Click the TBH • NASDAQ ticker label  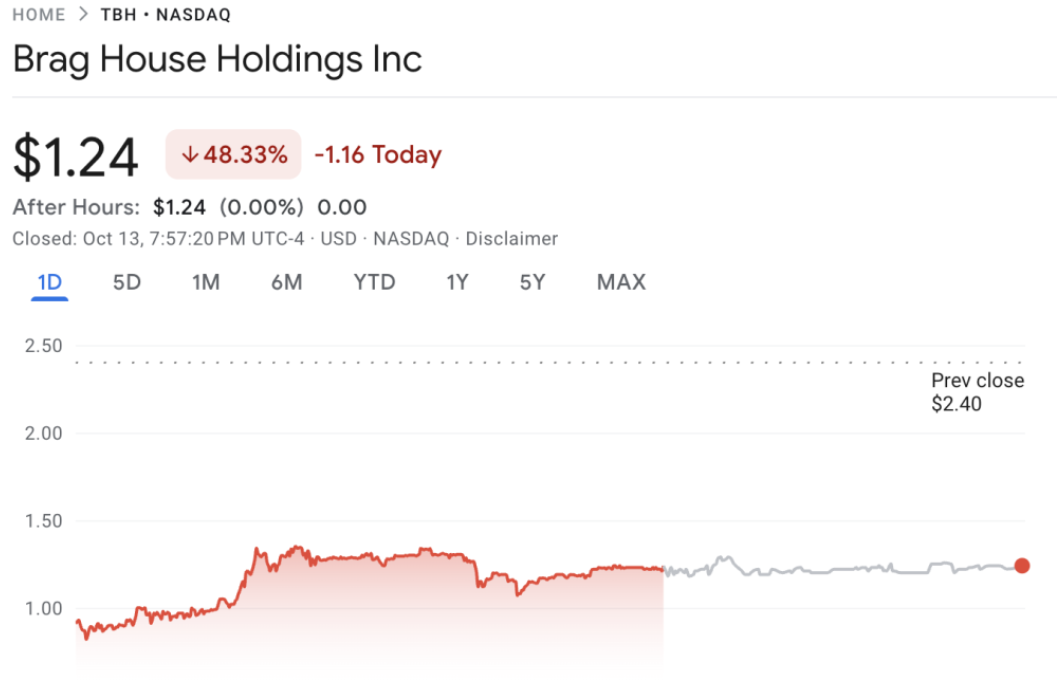click(x=165, y=15)
